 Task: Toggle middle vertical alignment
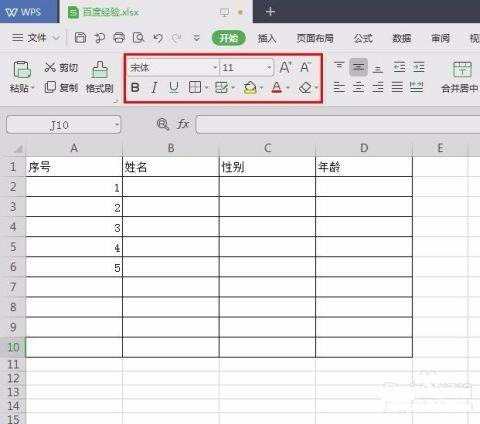[x=358, y=67]
